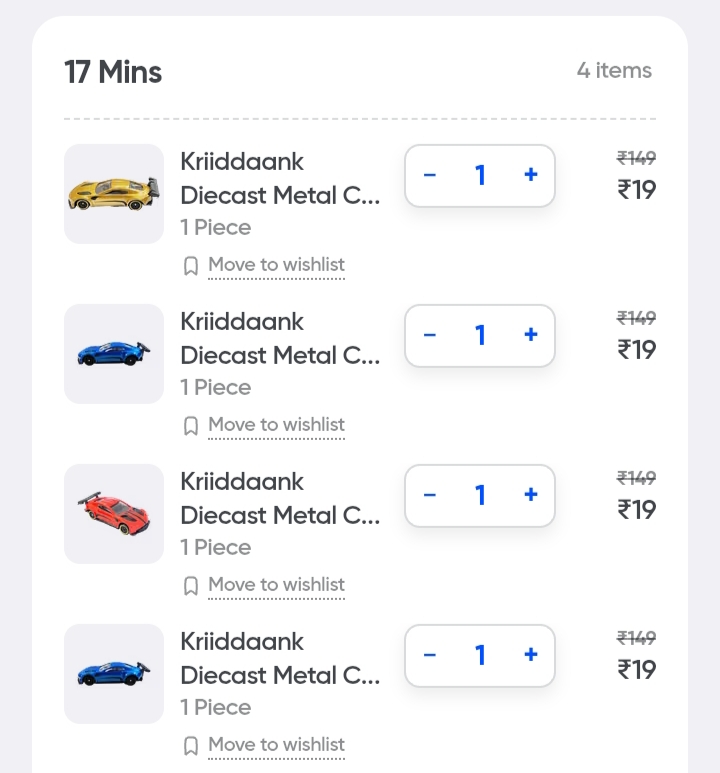This screenshot has width=720, height=773.
Task: Click bookmark icon under the red car item
Action: (191, 586)
